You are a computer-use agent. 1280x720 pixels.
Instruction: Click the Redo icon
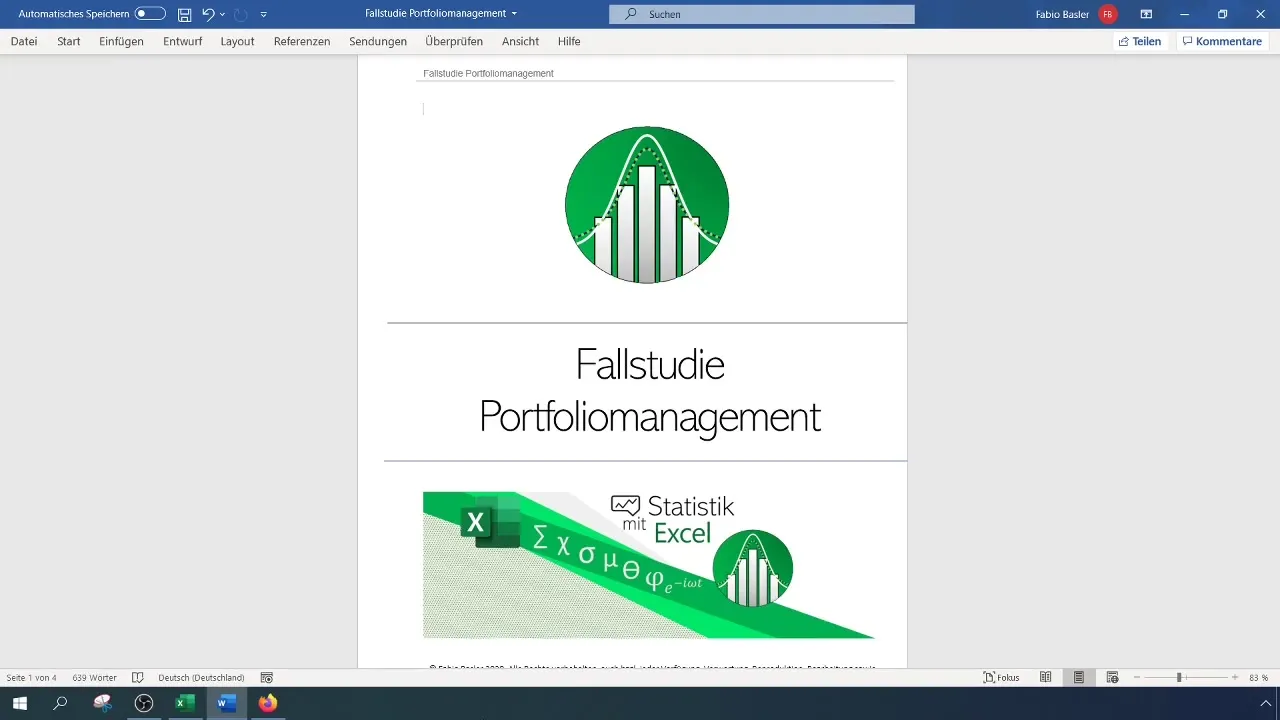click(x=241, y=14)
